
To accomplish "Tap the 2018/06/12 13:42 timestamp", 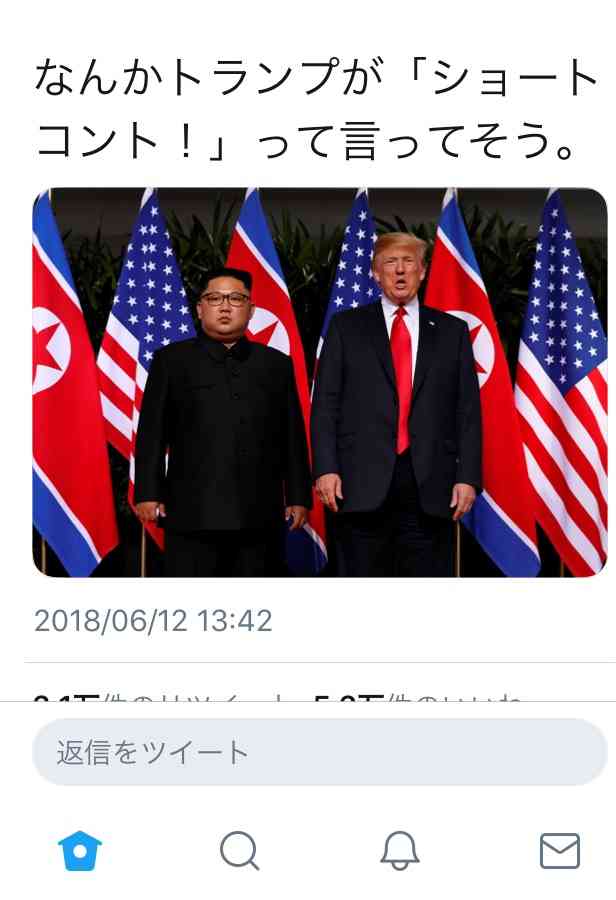I will click(x=153, y=621).
